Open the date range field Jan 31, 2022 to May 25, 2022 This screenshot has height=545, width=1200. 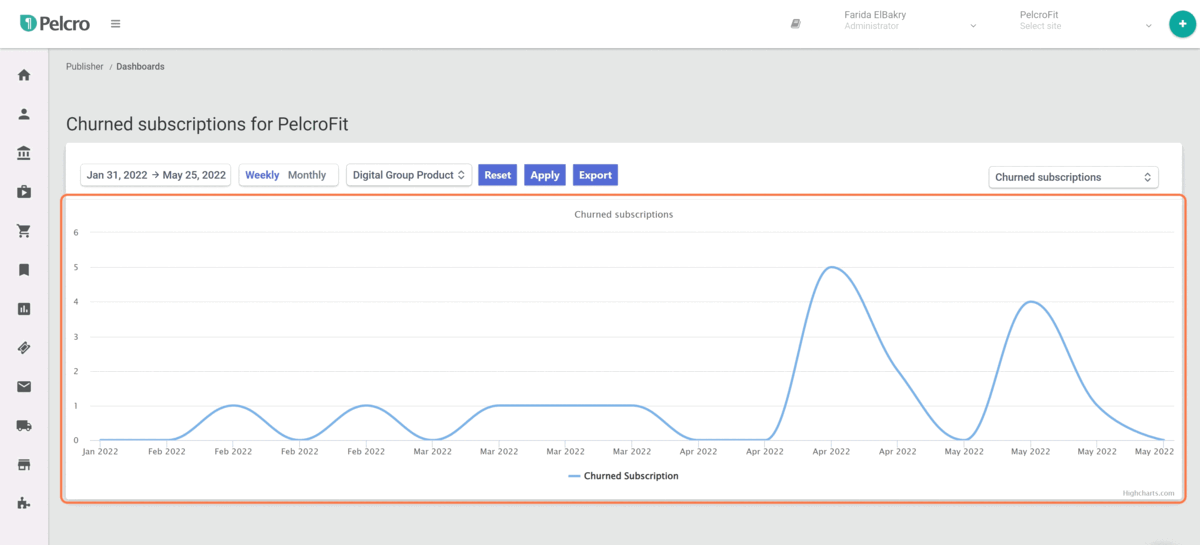(156, 175)
